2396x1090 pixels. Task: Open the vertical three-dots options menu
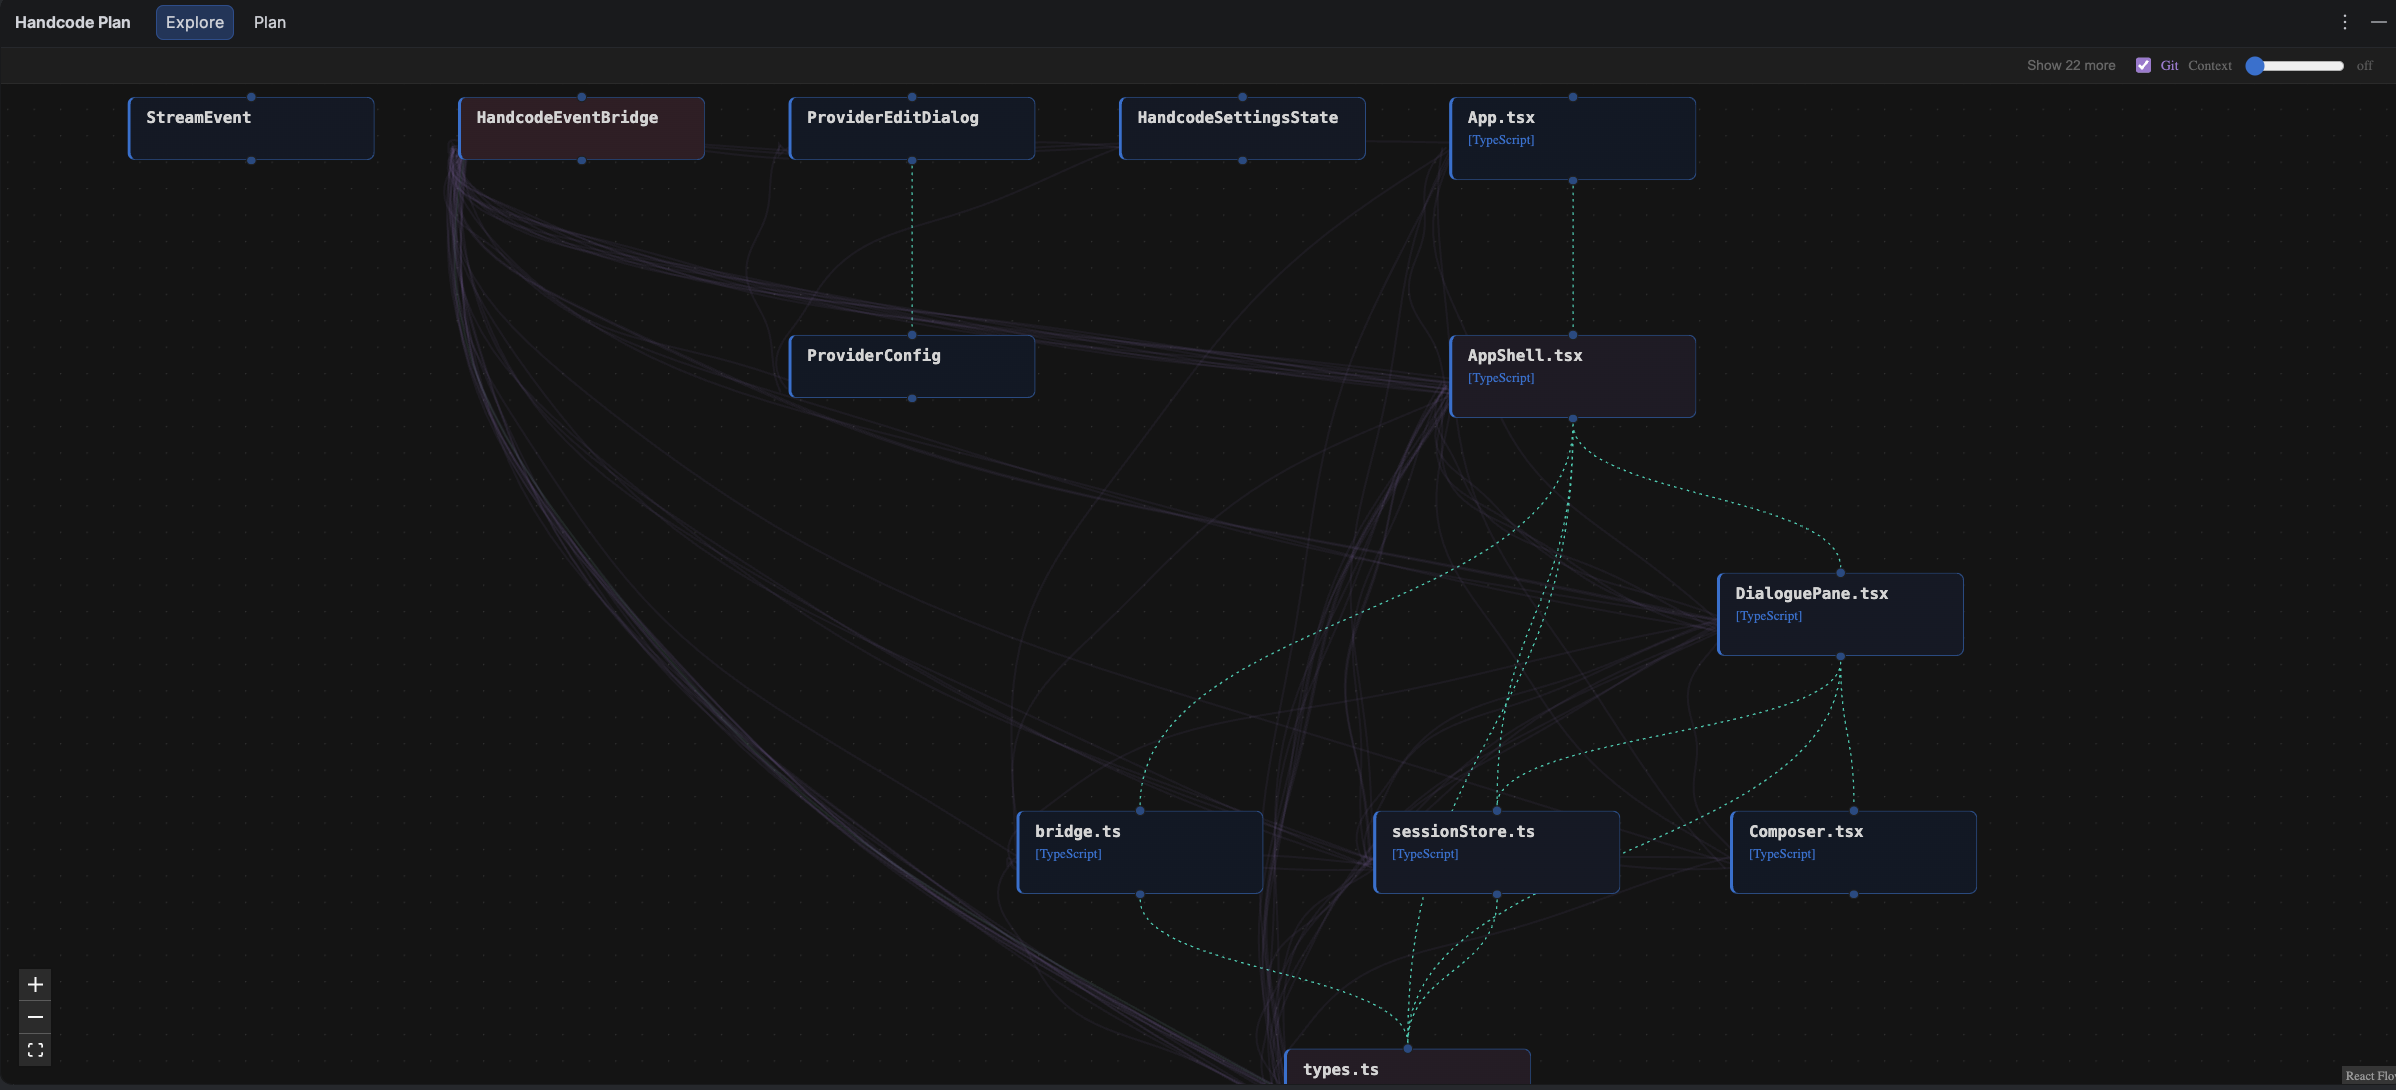(2344, 22)
